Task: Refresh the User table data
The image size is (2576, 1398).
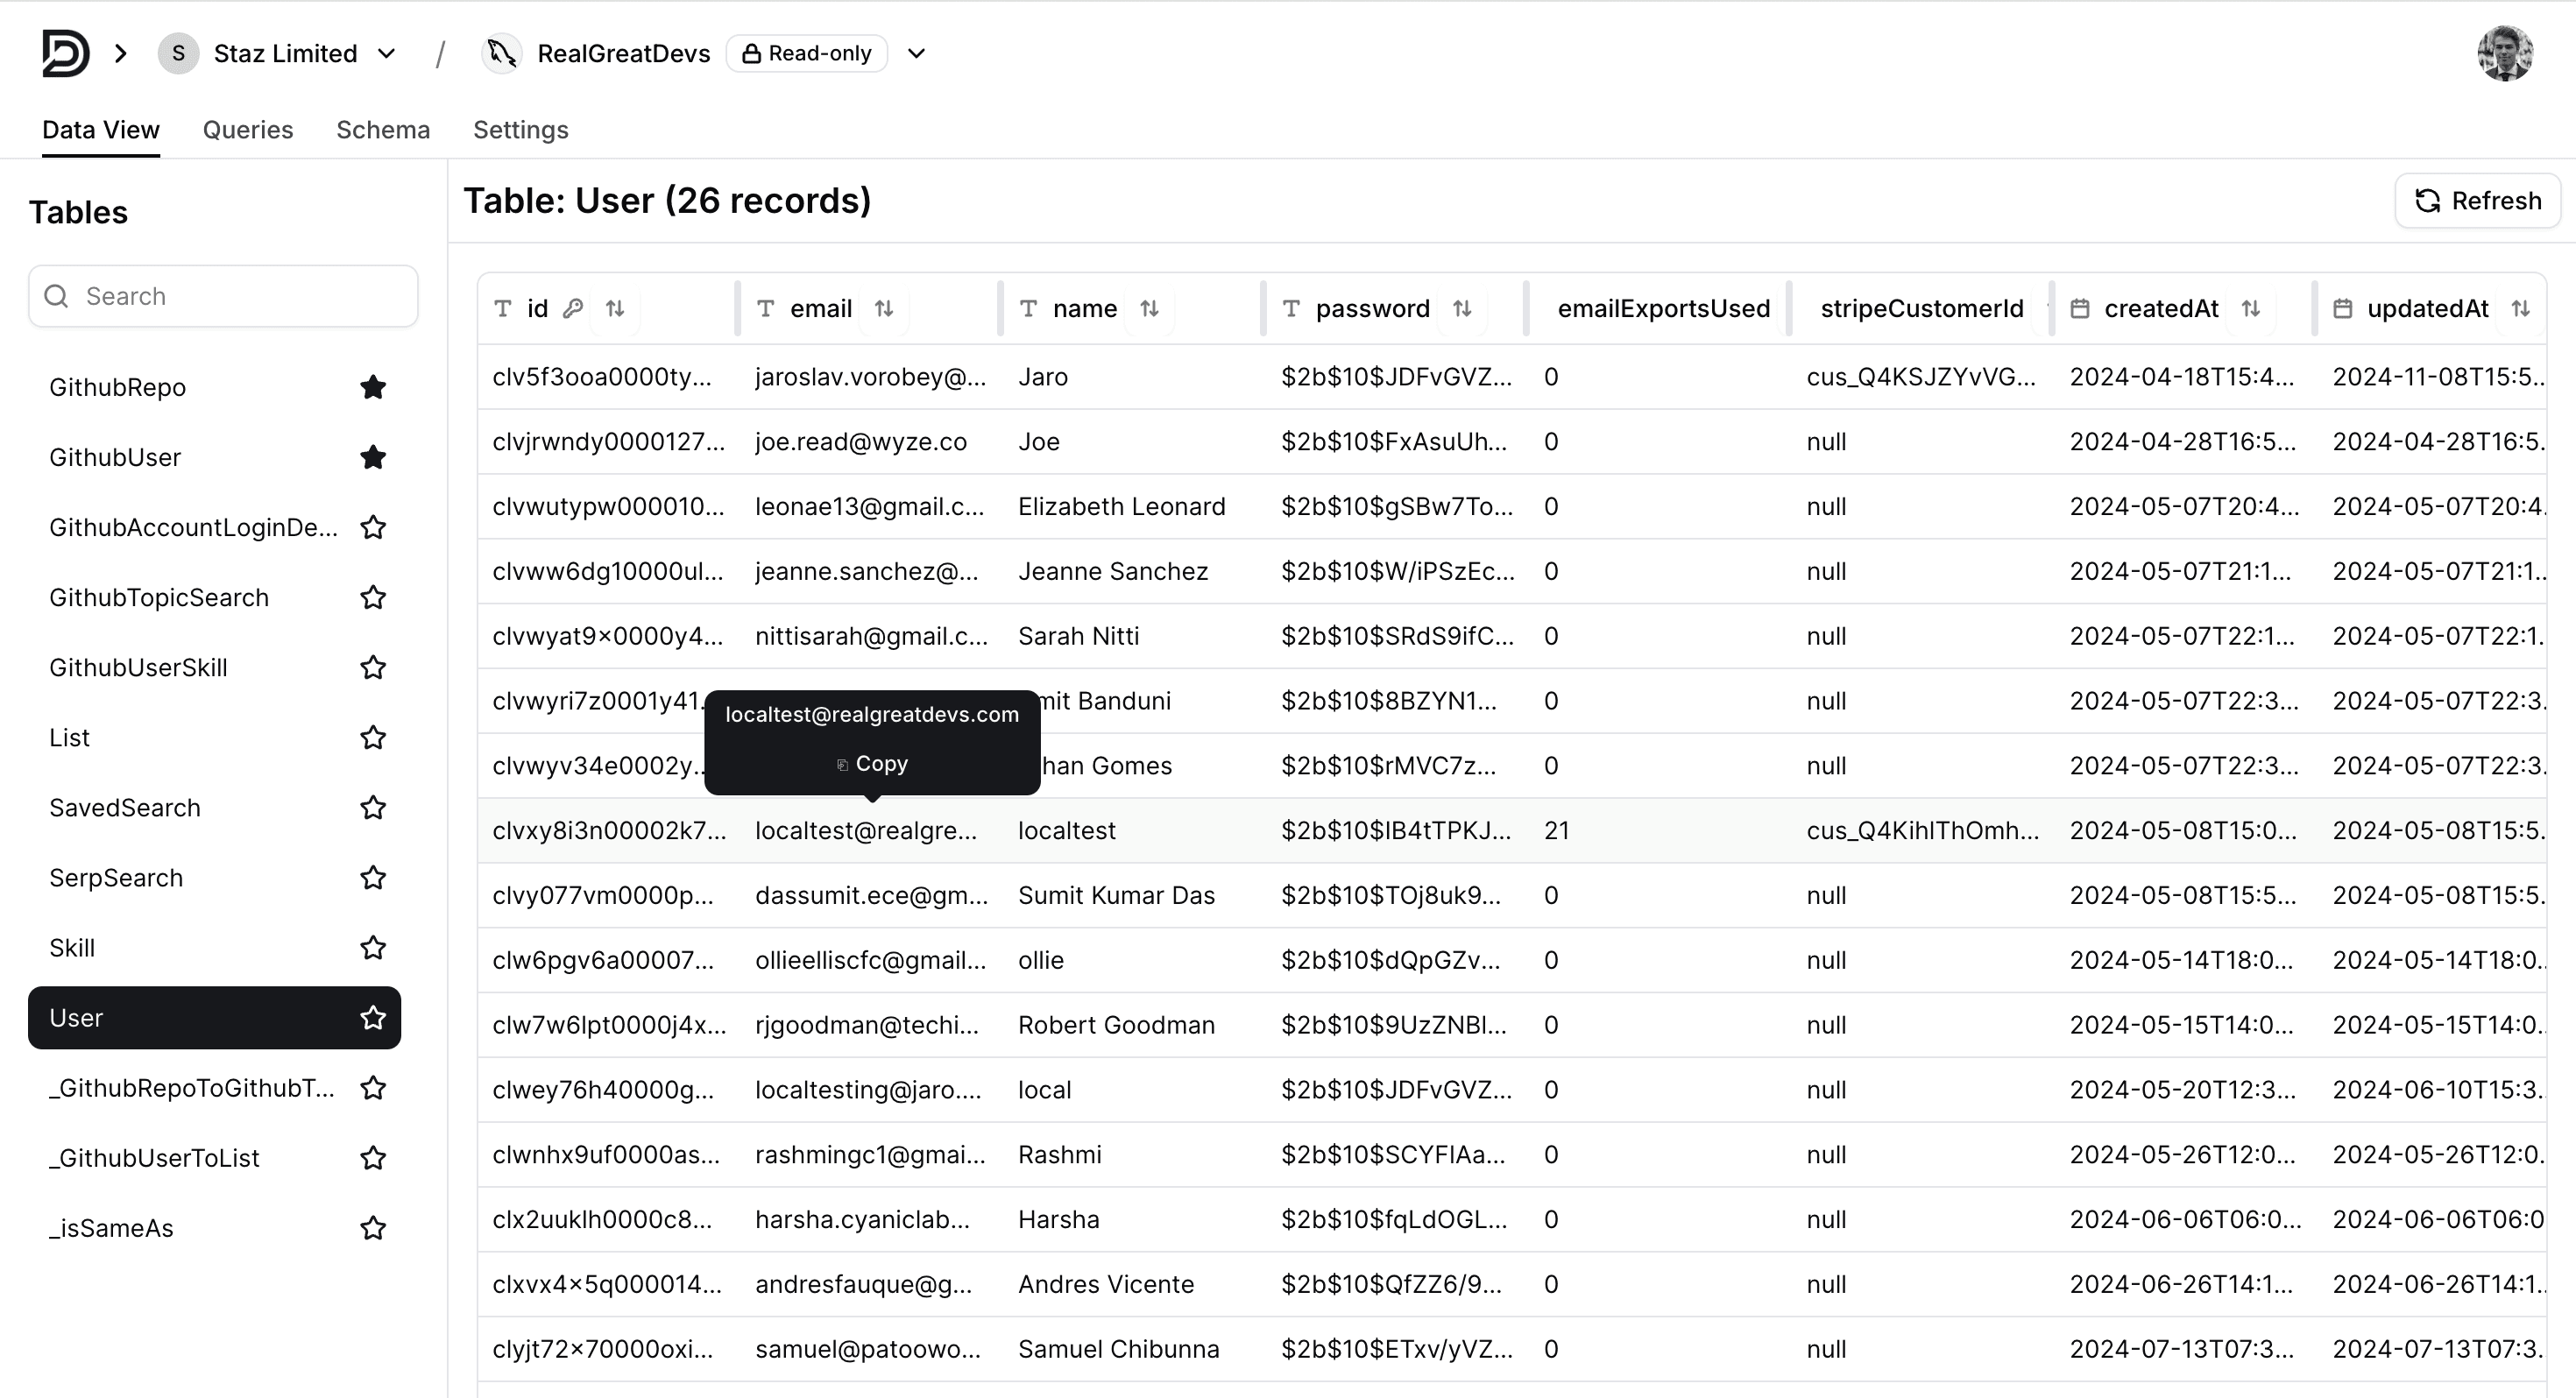Action: coord(2477,201)
